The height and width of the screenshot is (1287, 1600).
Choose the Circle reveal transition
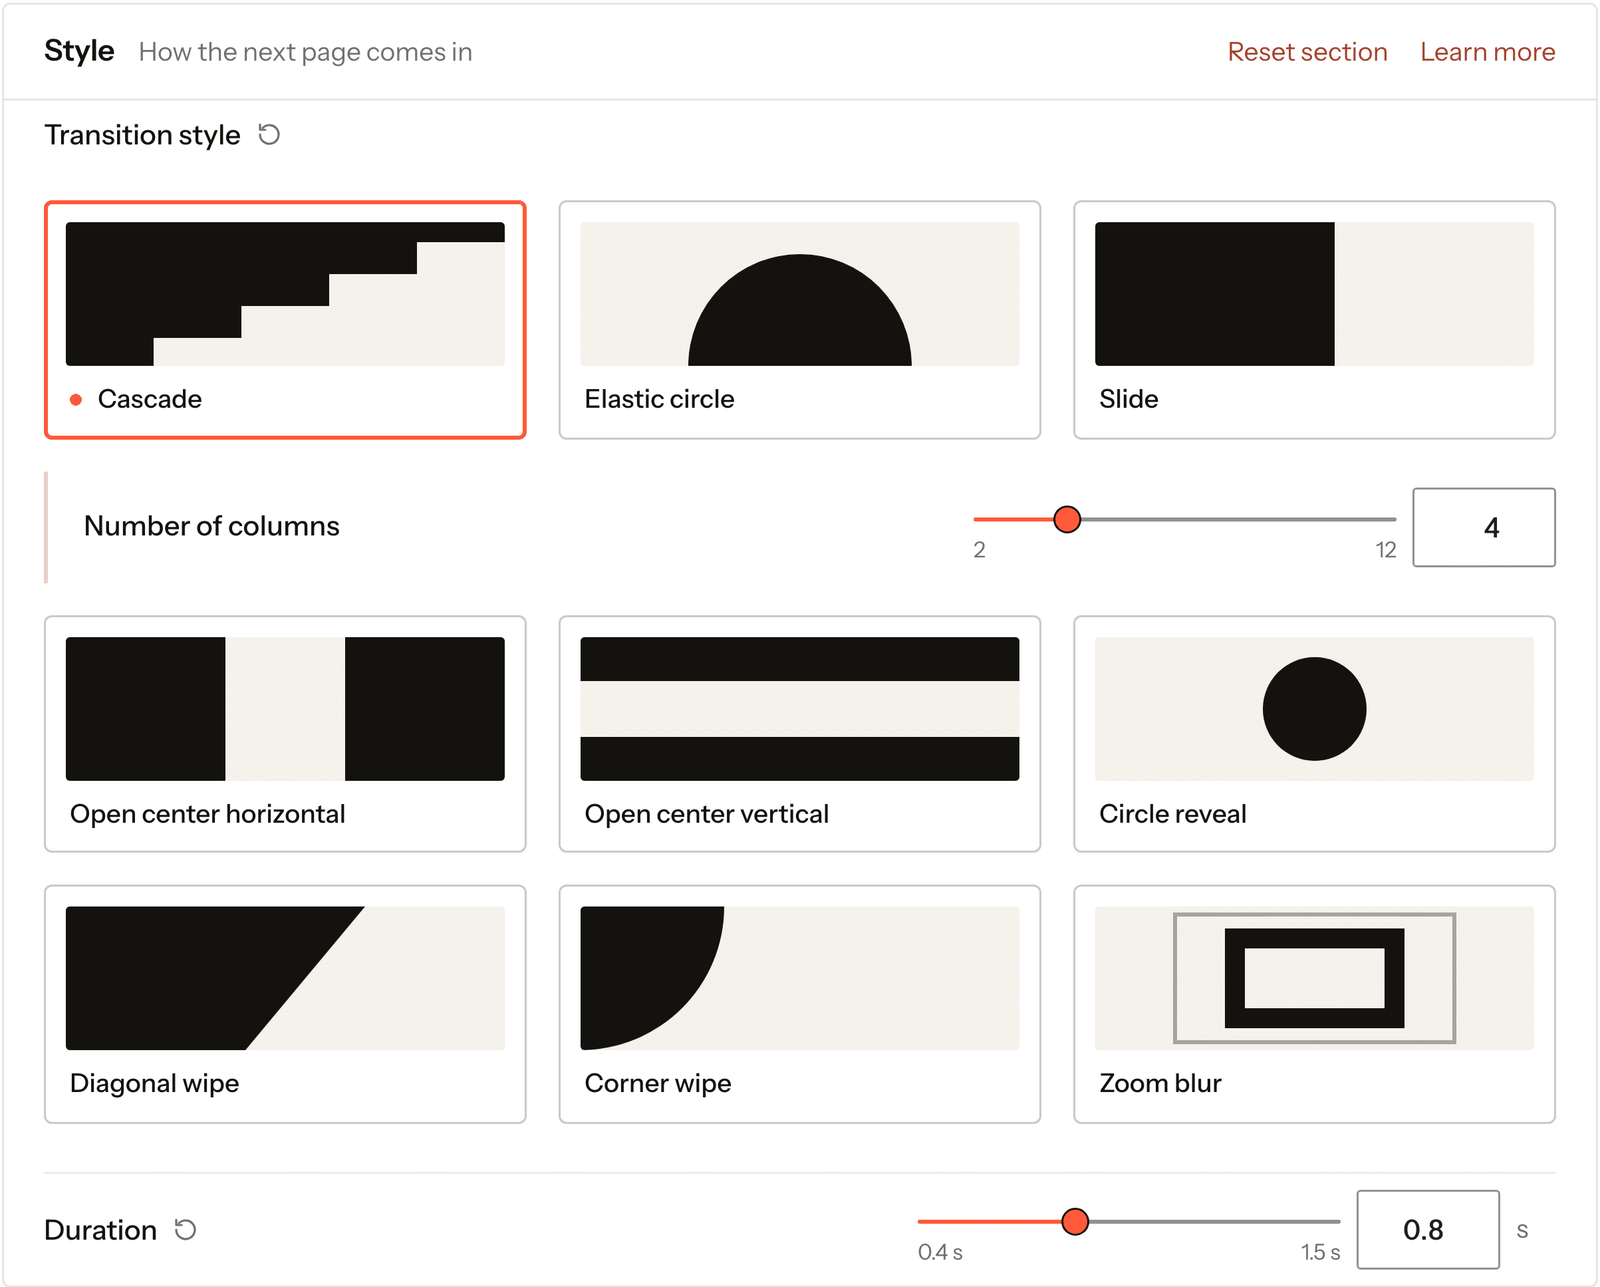coord(1314,734)
